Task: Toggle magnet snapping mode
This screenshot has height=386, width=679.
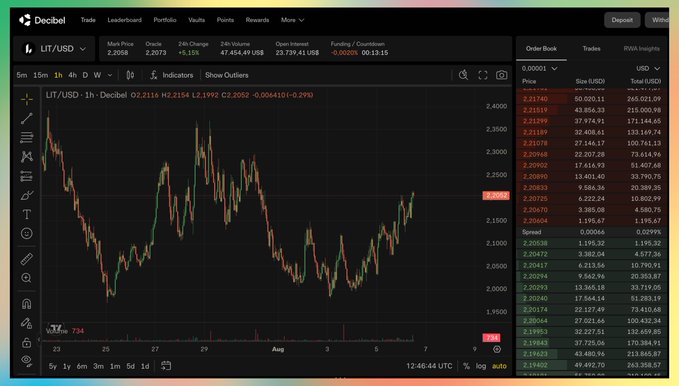Action: tap(26, 304)
